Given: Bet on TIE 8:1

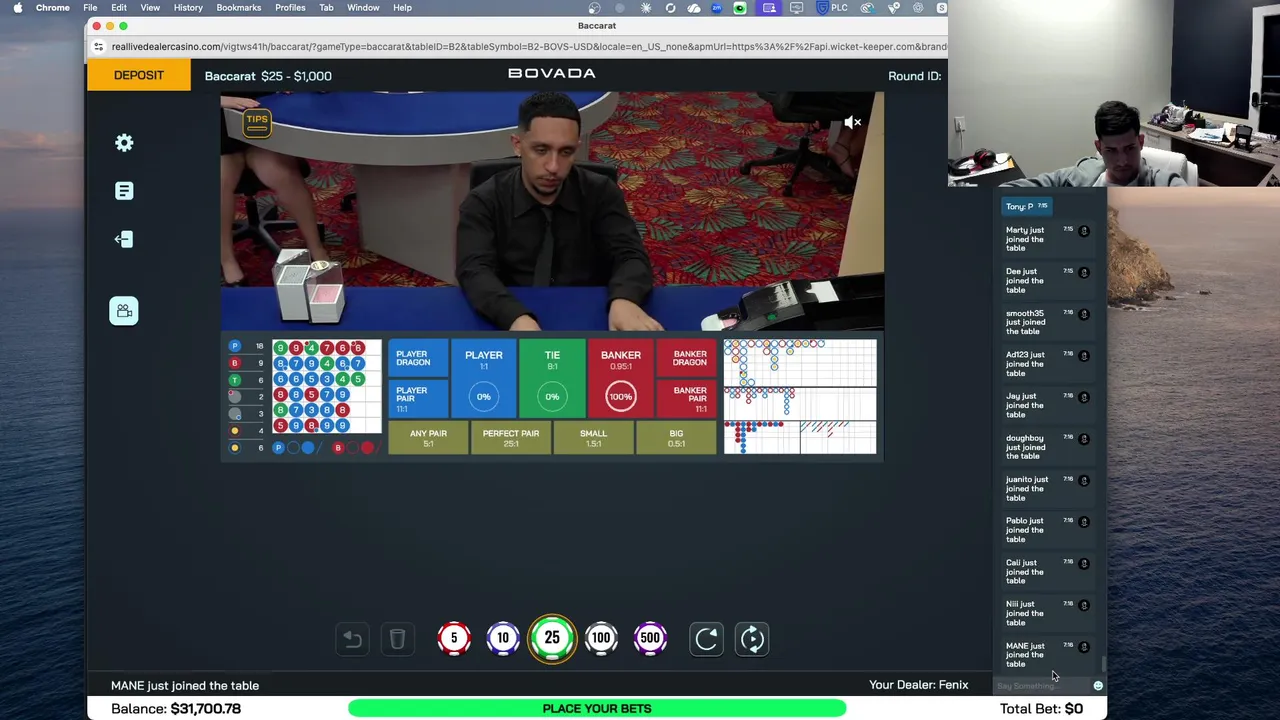Looking at the screenshot, I should [552, 379].
